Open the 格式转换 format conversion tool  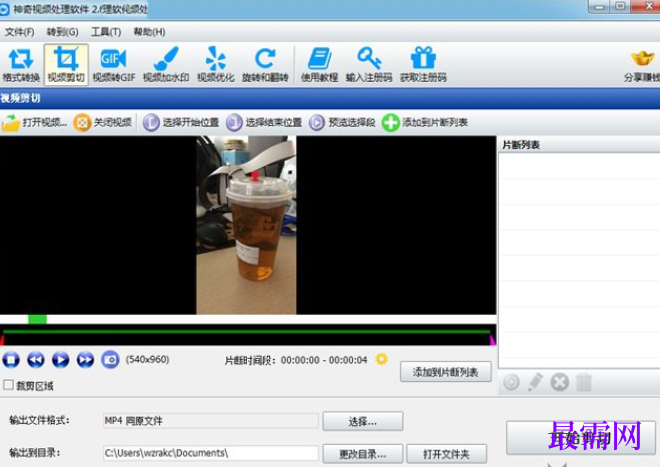pyautogui.click(x=21, y=65)
